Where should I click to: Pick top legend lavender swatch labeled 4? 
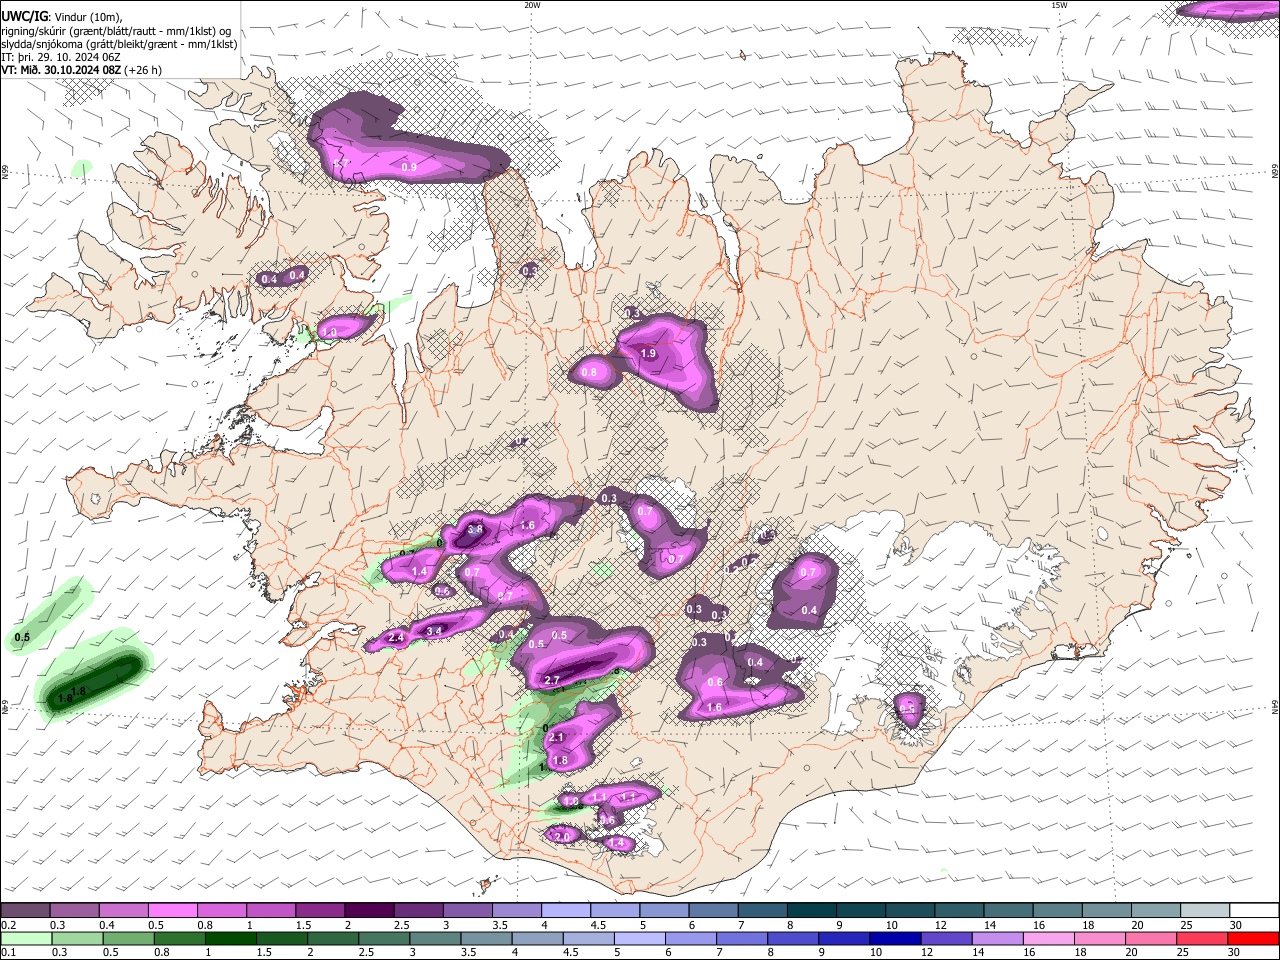point(566,910)
